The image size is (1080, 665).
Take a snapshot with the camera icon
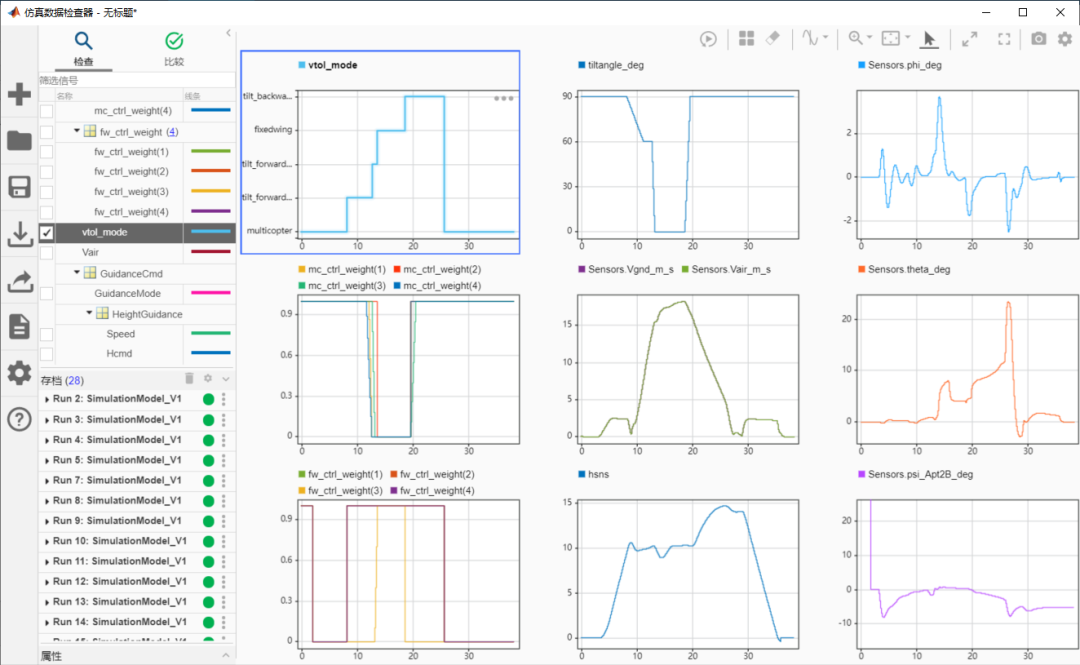(x=1038, y=39)
